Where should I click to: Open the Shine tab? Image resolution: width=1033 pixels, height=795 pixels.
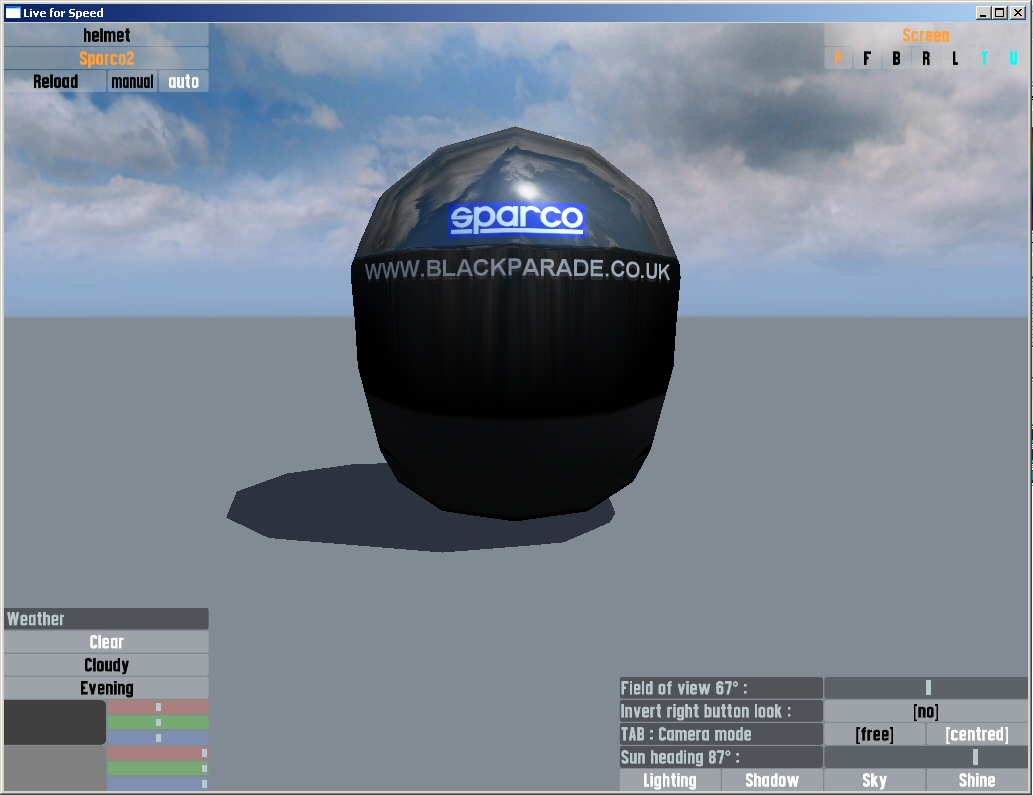977,780
